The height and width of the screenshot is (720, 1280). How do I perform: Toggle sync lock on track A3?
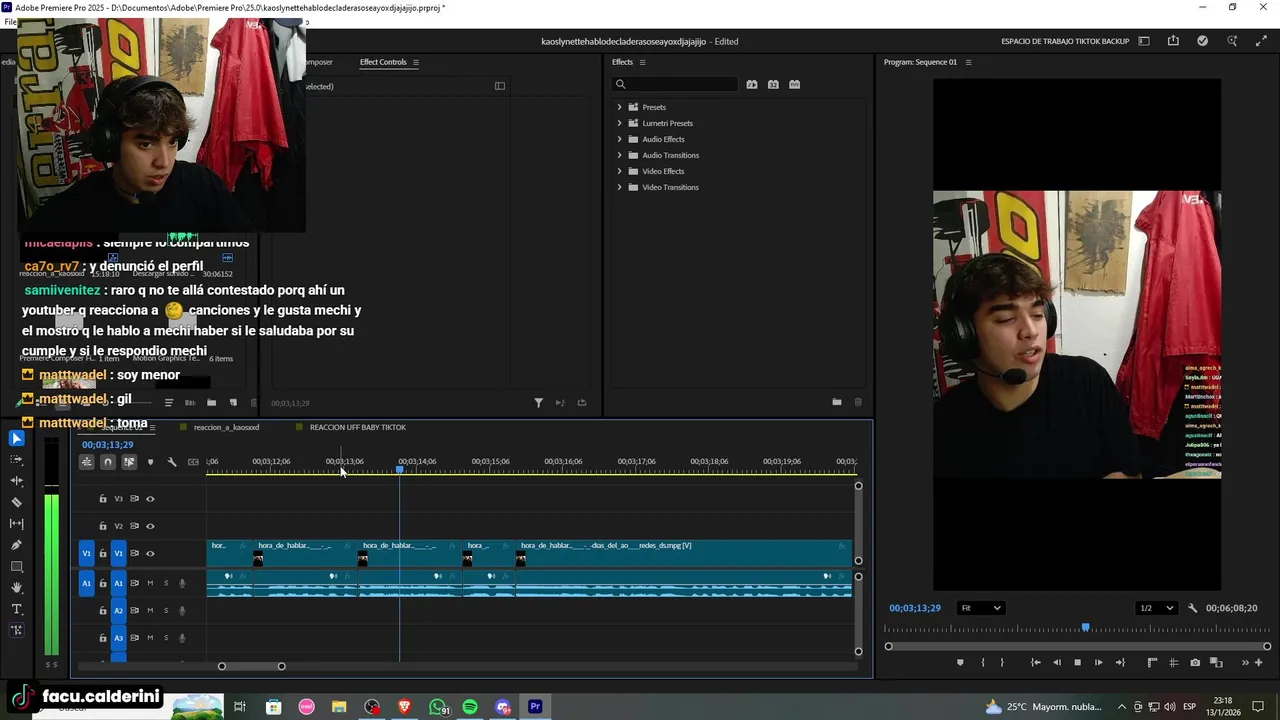tap(134, 638)
